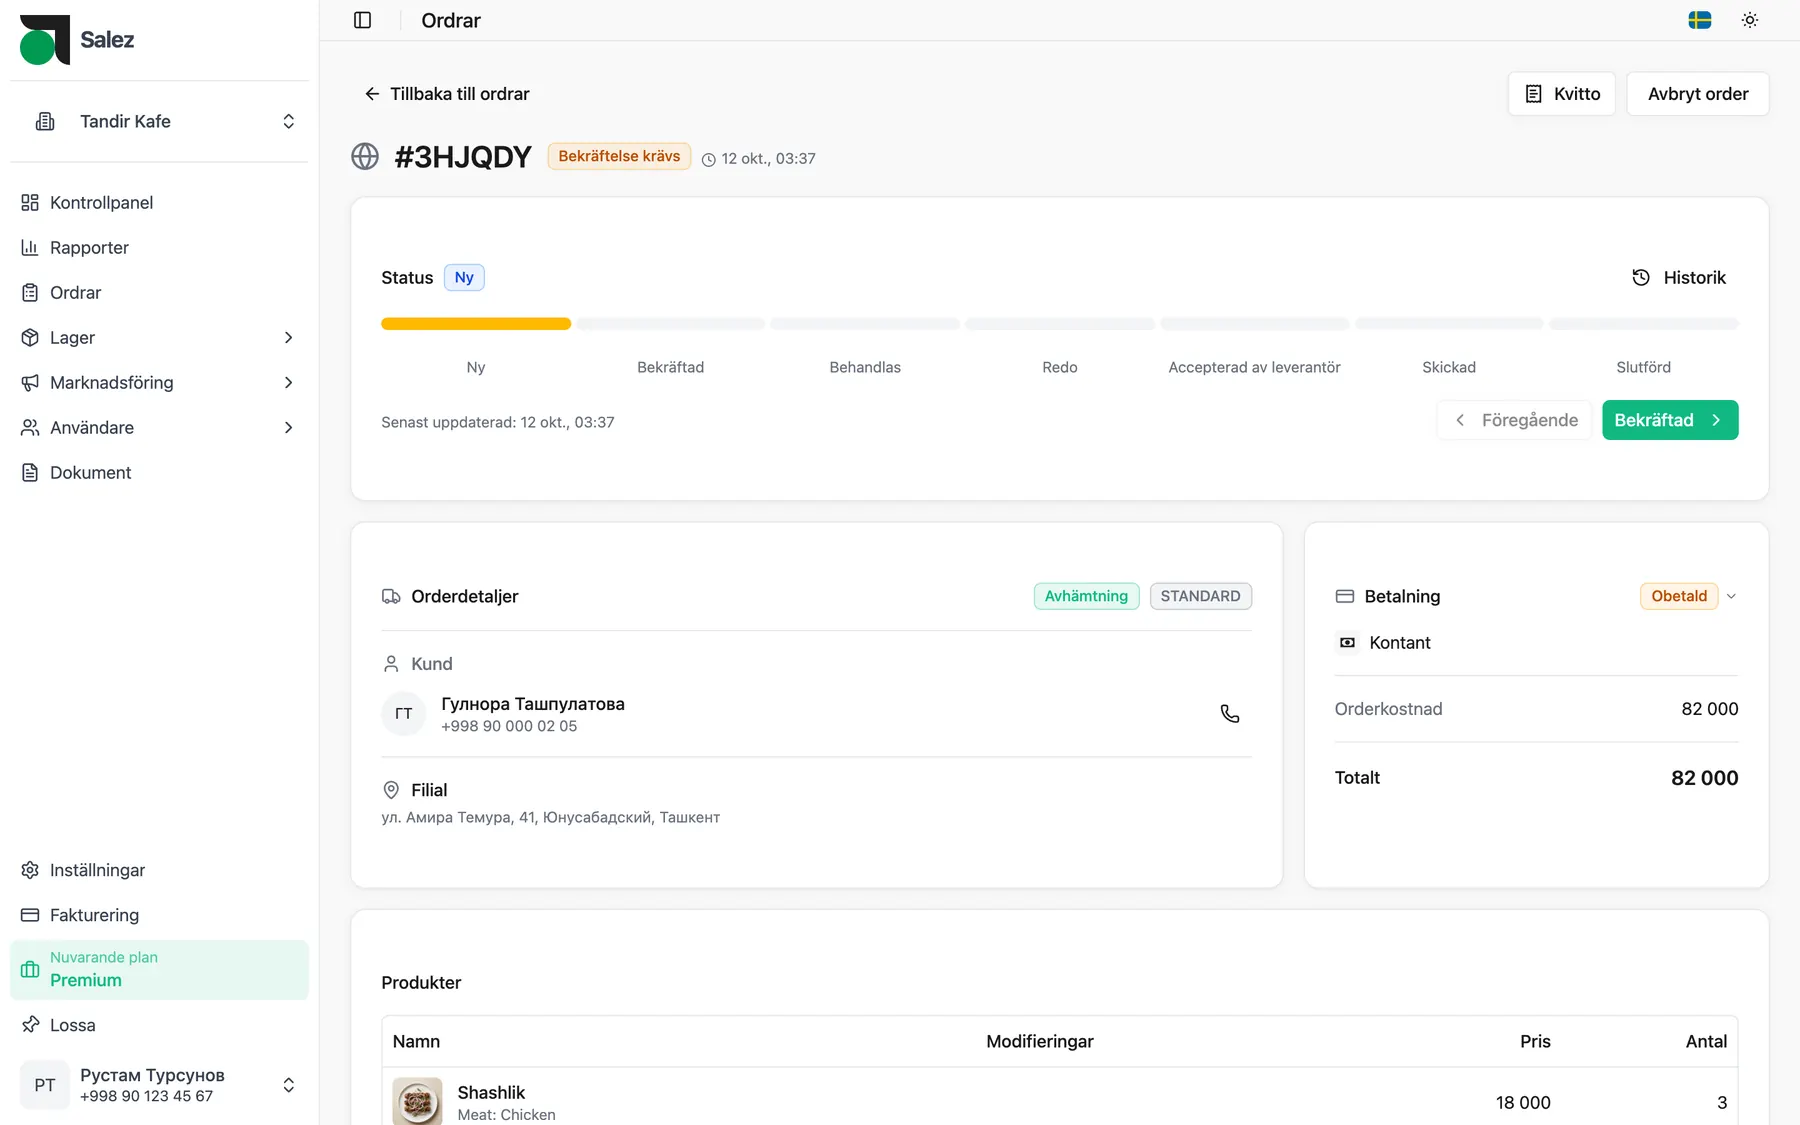Click the Nuvarande plan Premium card
Viewport: 1800px width, 1125px height.
pos(159,970)
